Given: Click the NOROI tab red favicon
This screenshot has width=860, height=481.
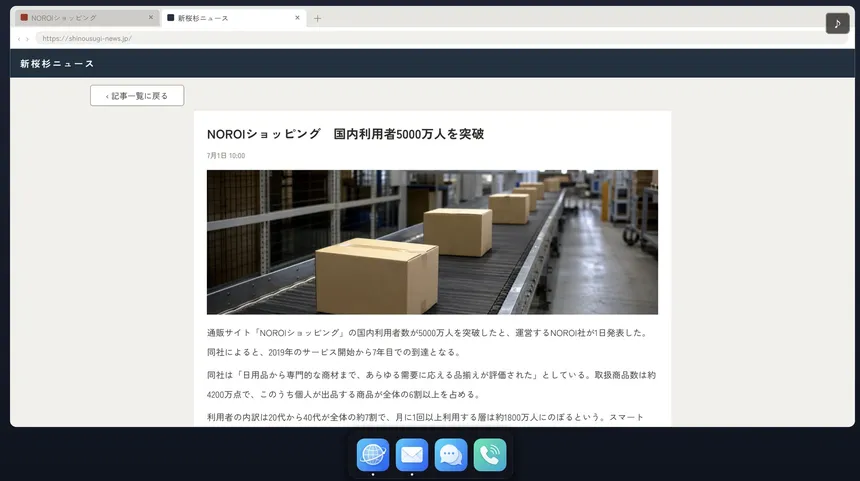Looking at the screenshot, I should pos(24,18).
